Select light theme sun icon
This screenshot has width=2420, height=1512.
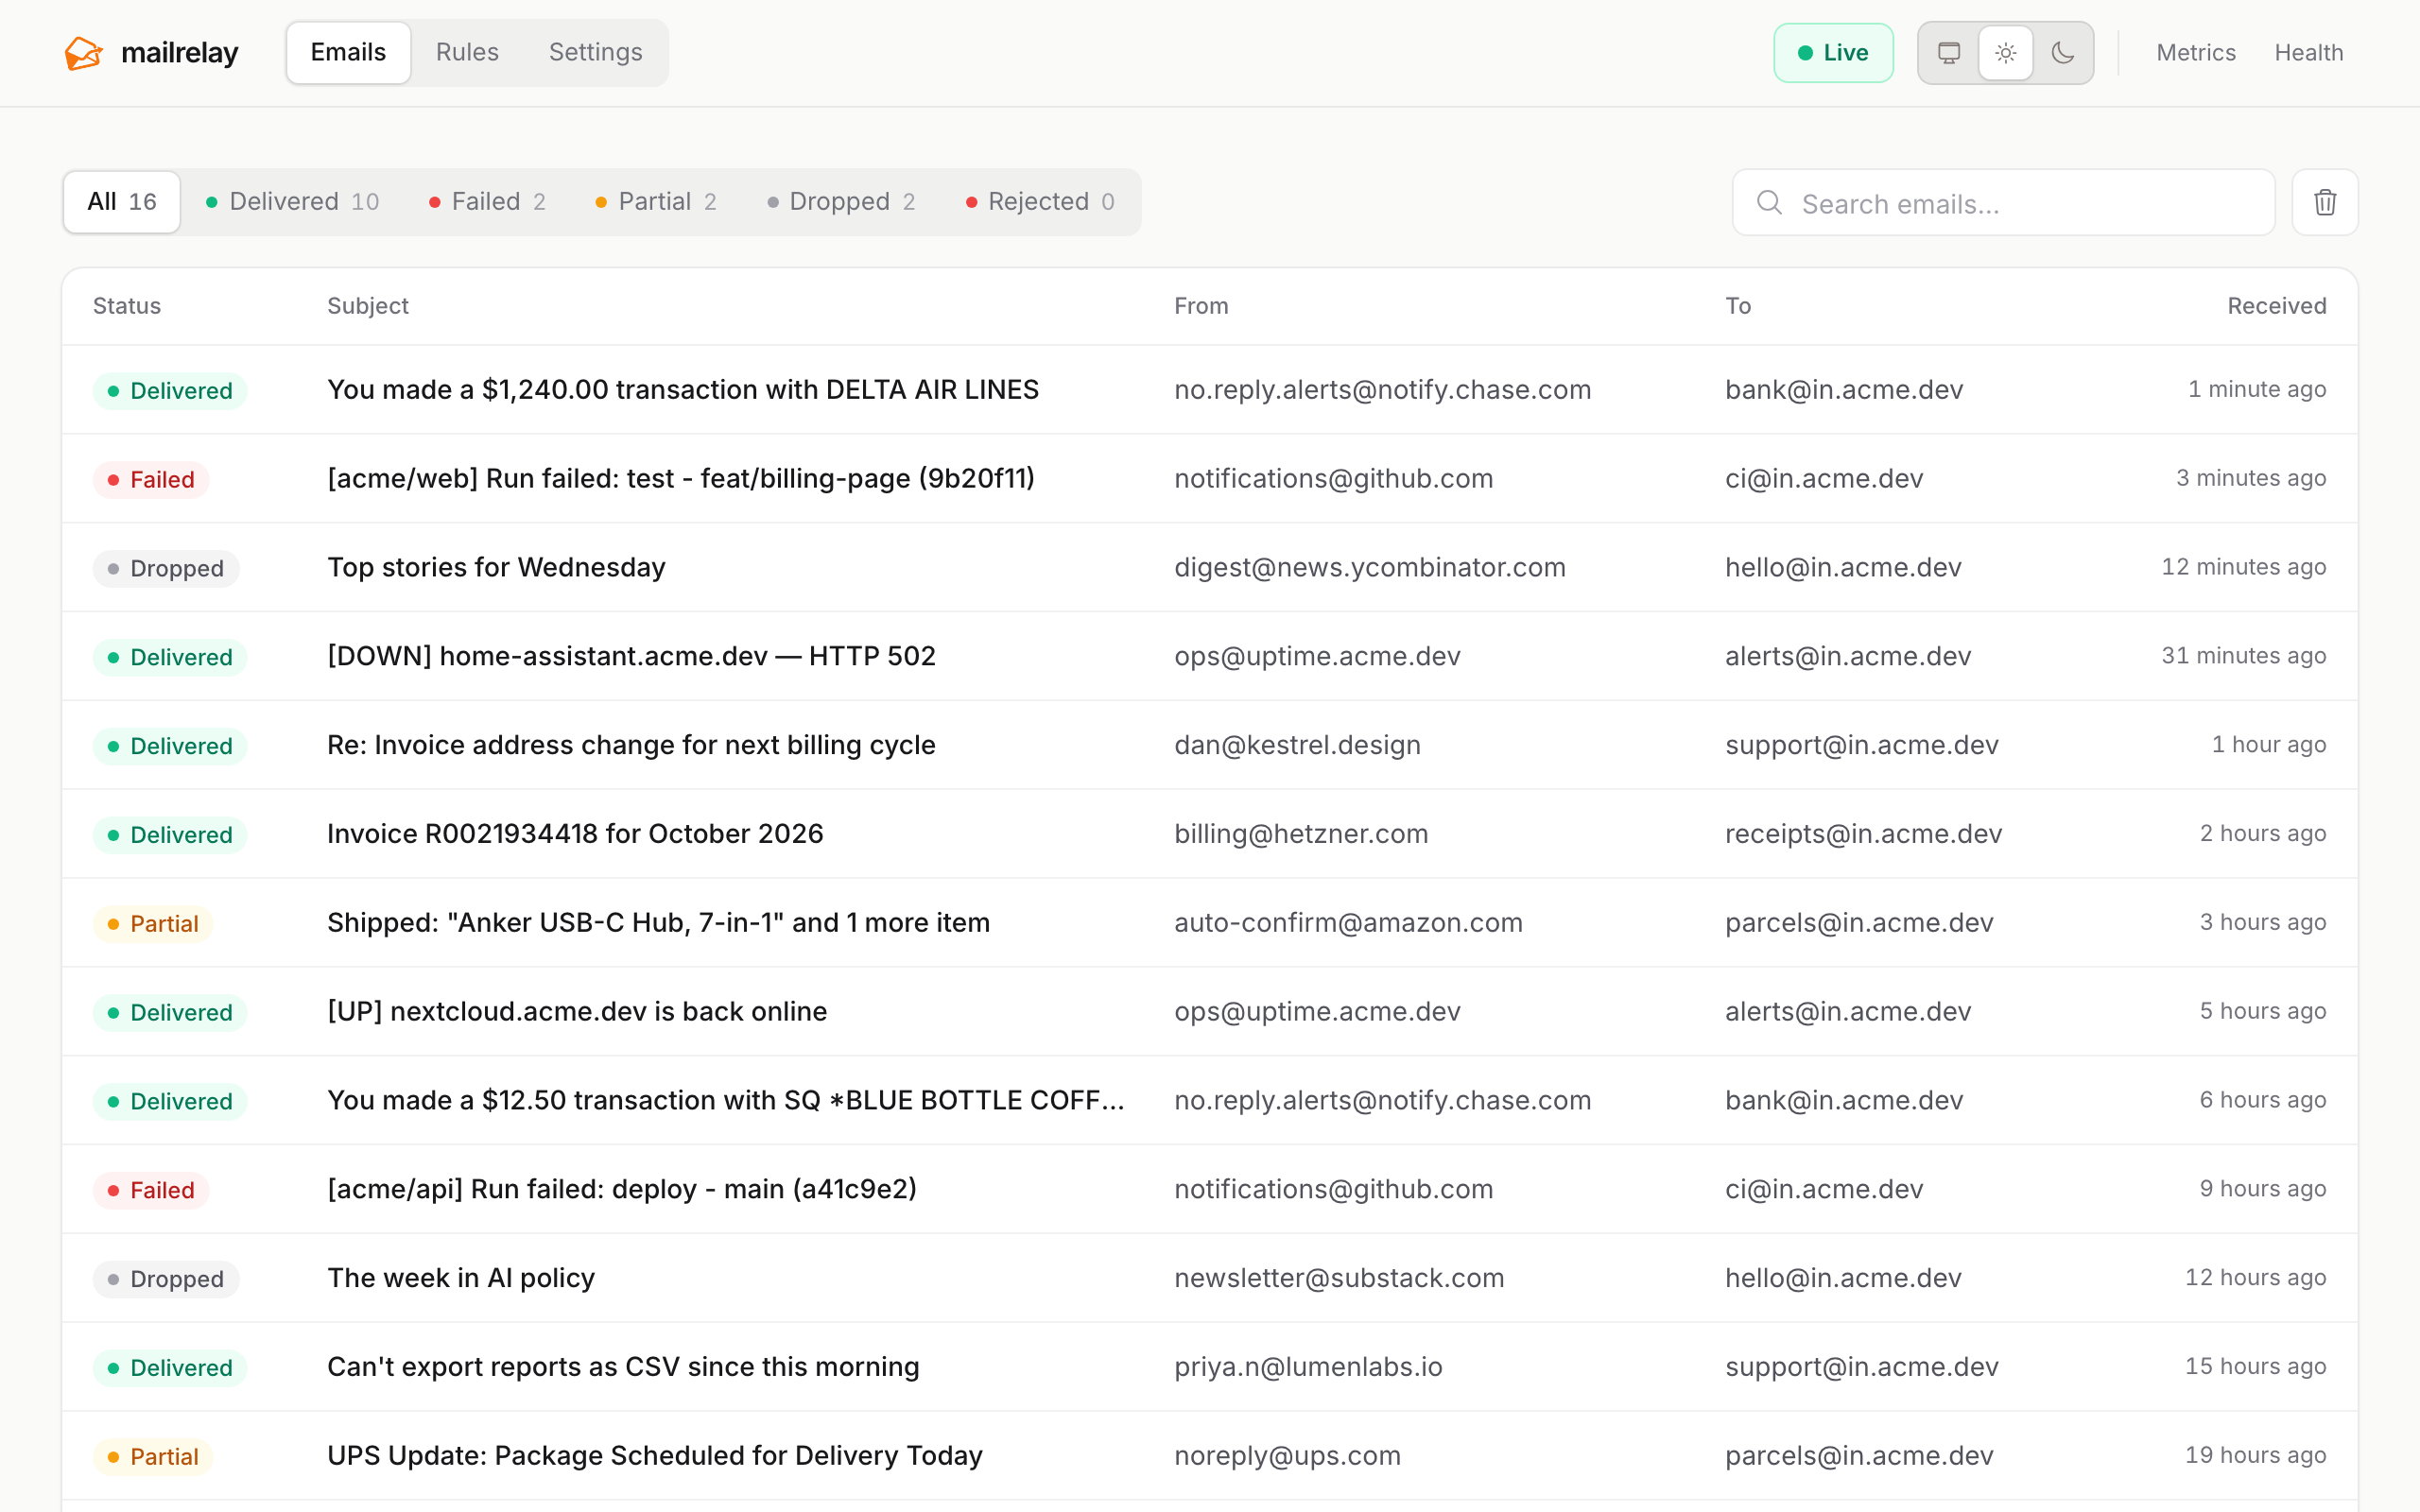2006,53
